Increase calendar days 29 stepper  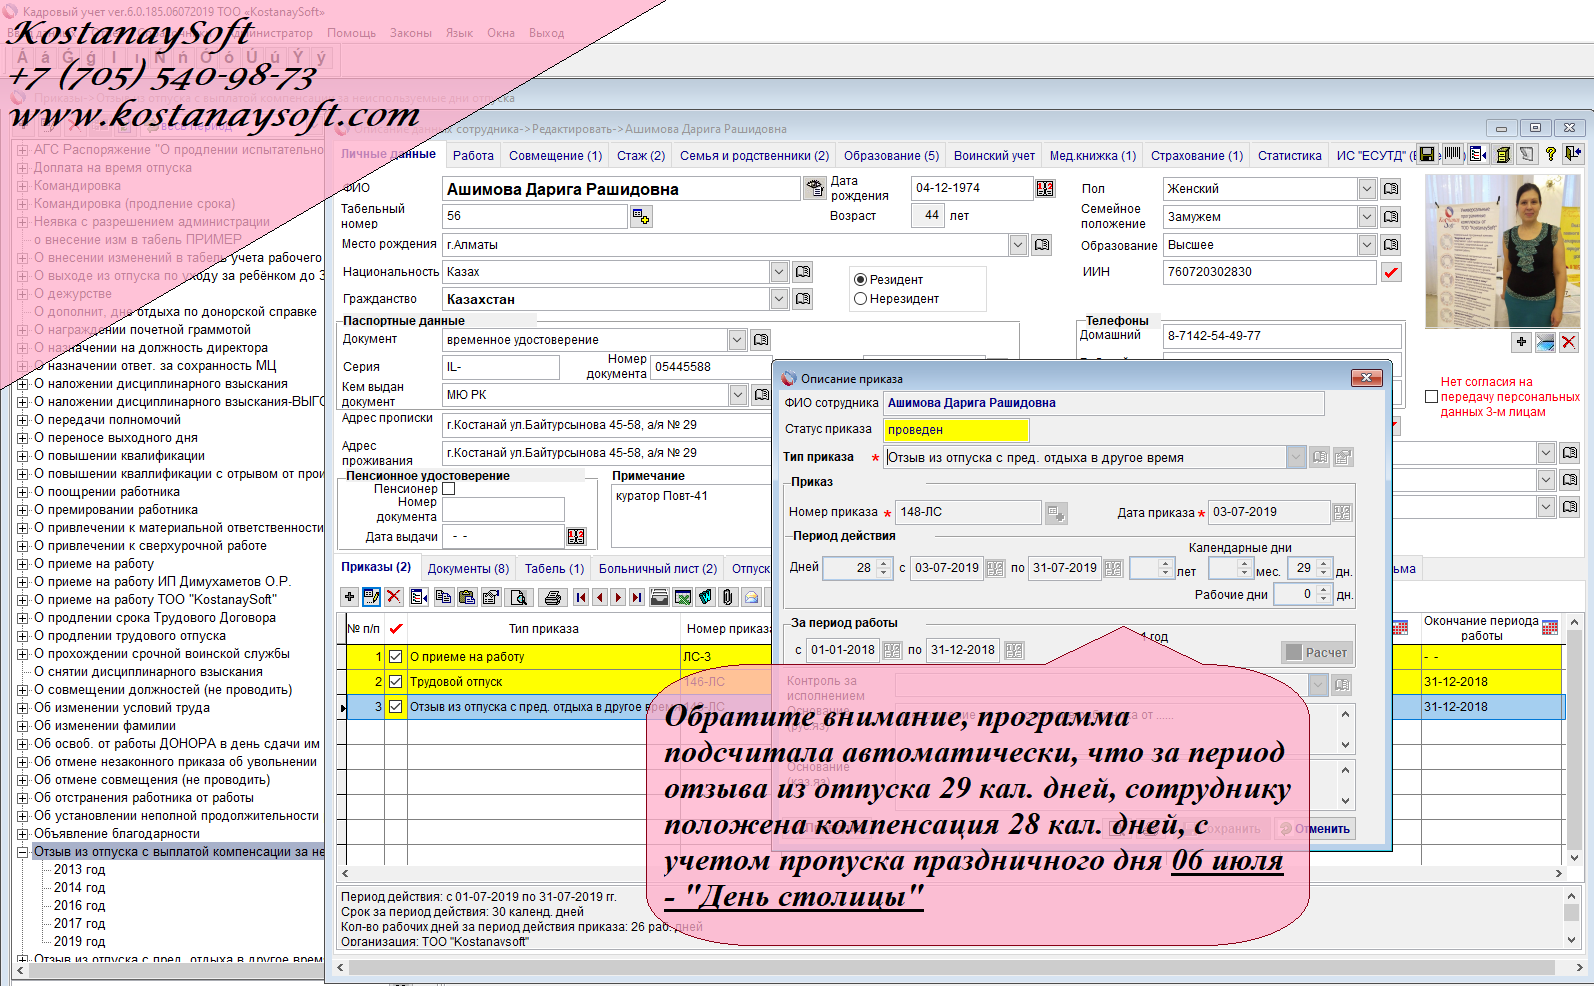[1324, 563]
